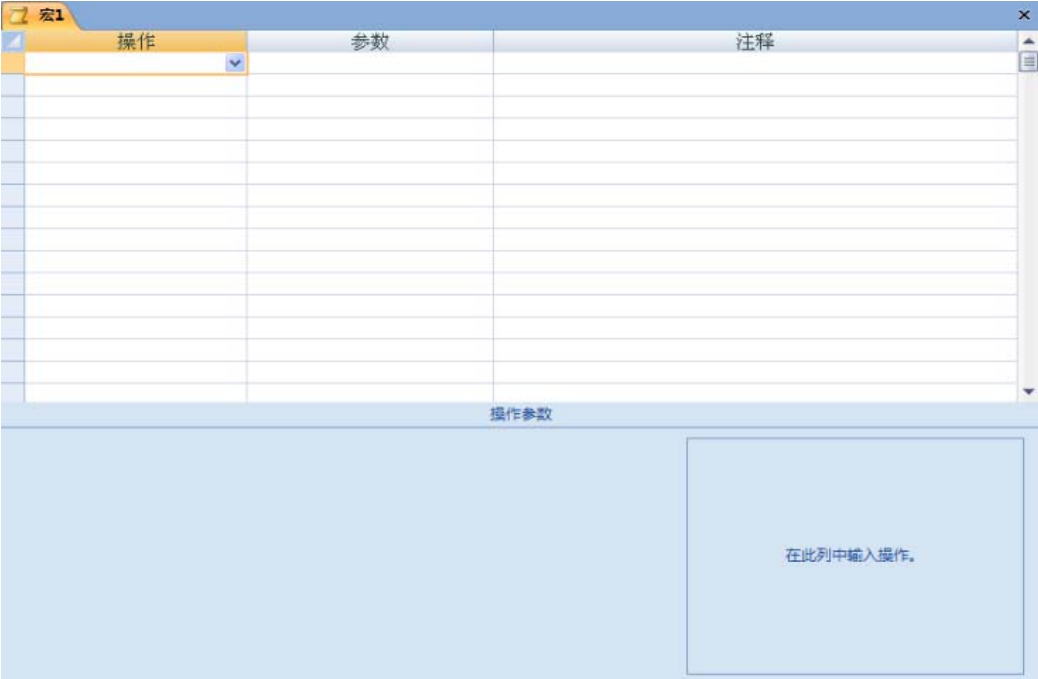Close the 宏1 macro window

click(1023, 16)
